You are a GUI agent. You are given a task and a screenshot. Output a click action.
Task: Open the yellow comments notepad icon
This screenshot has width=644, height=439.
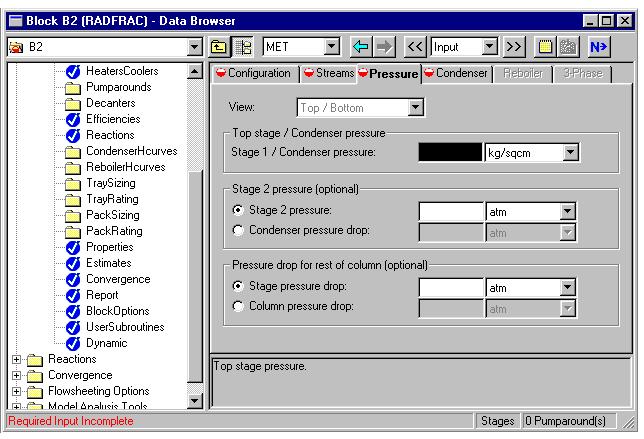coord(545,47)
